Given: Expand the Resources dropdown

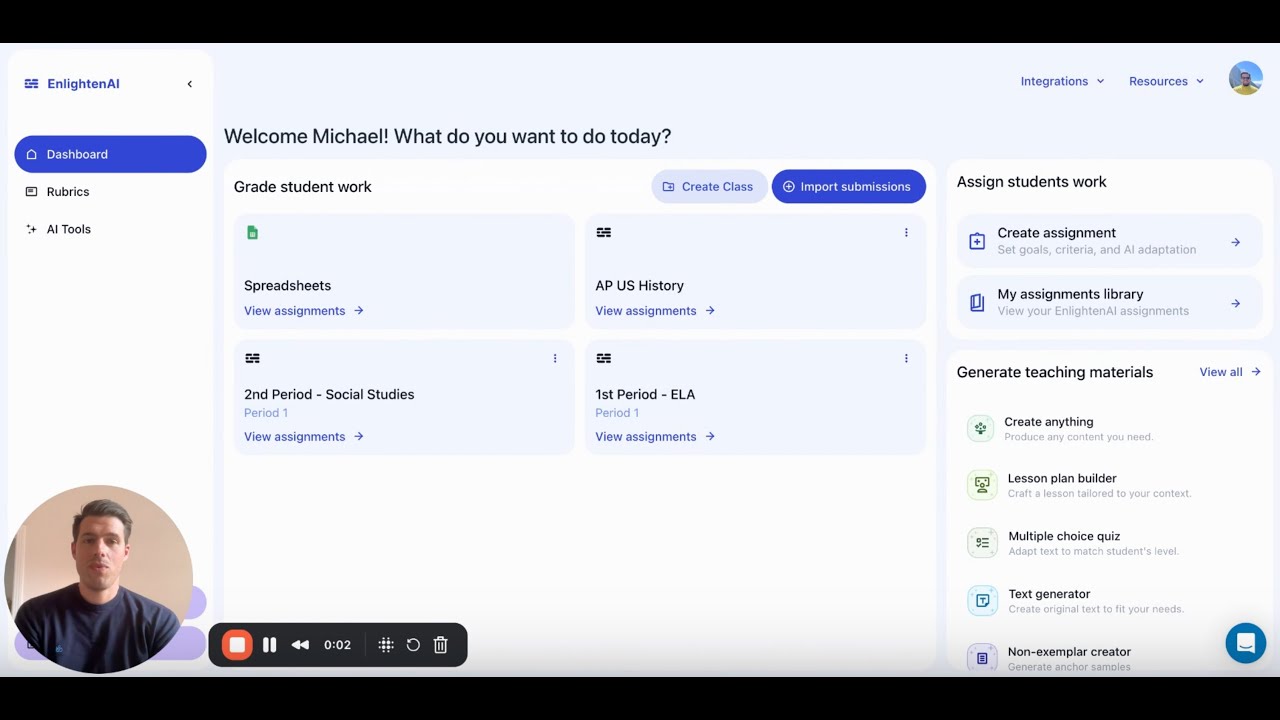Looking at the screenshot, I should (1166, 81).
